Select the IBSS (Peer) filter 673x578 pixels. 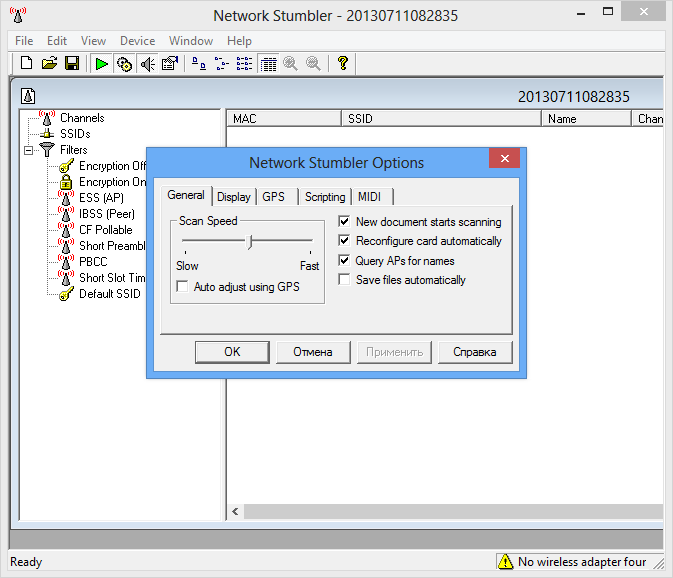click(x=107, y=214)
